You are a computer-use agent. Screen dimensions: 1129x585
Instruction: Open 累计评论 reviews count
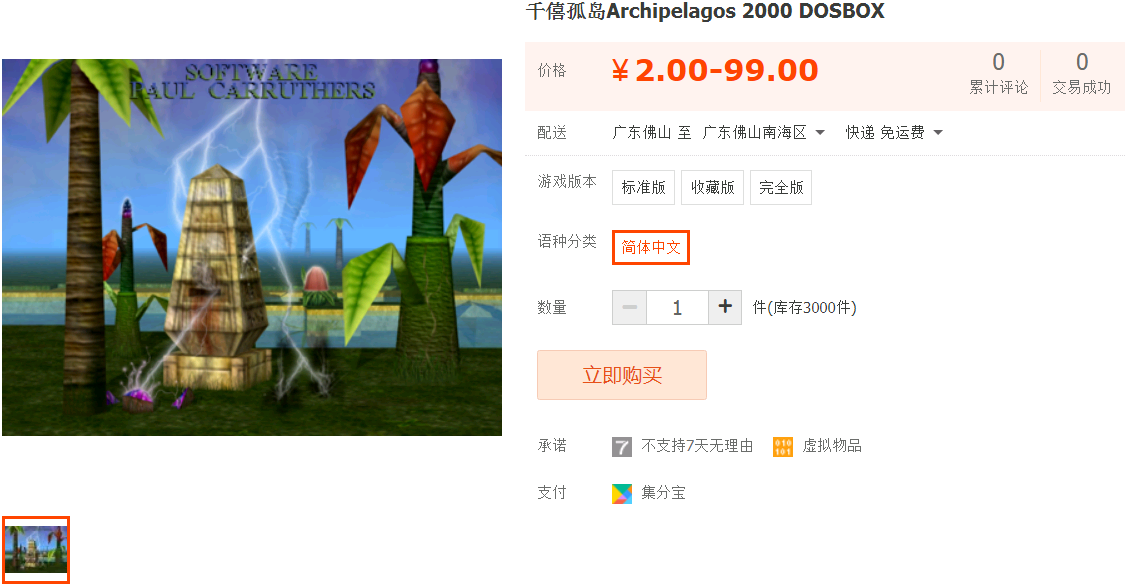(998, 73)
